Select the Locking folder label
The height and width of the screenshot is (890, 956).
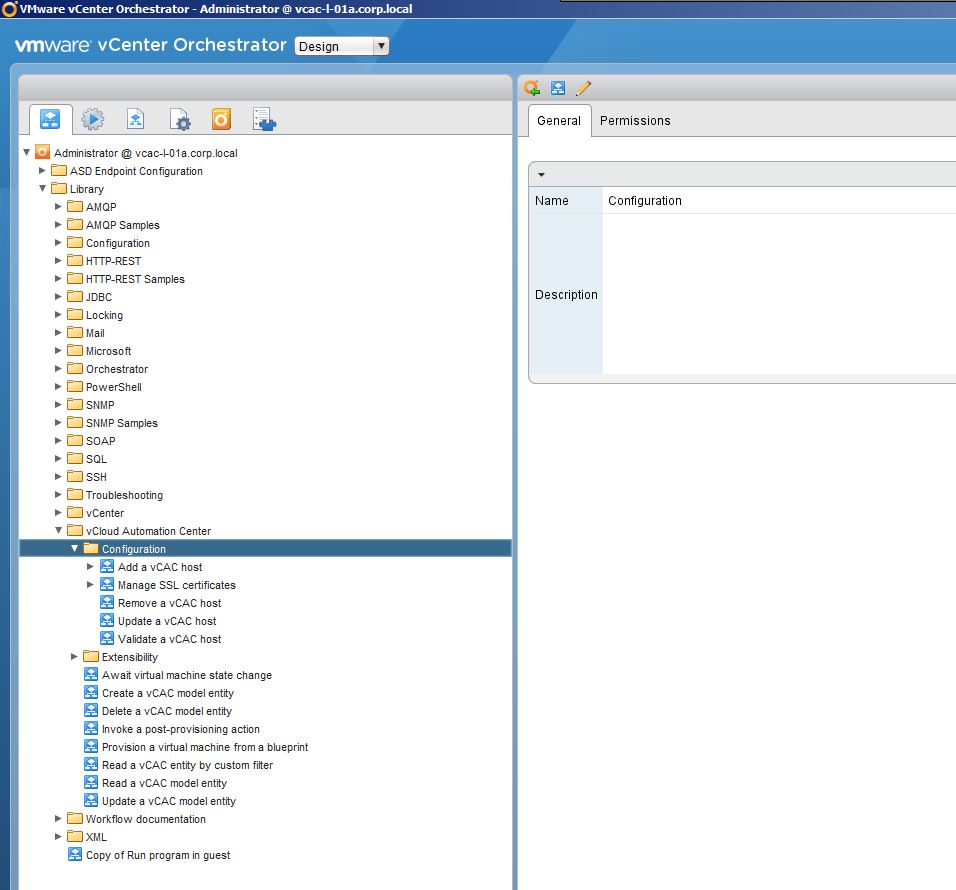tap(104, 315)
